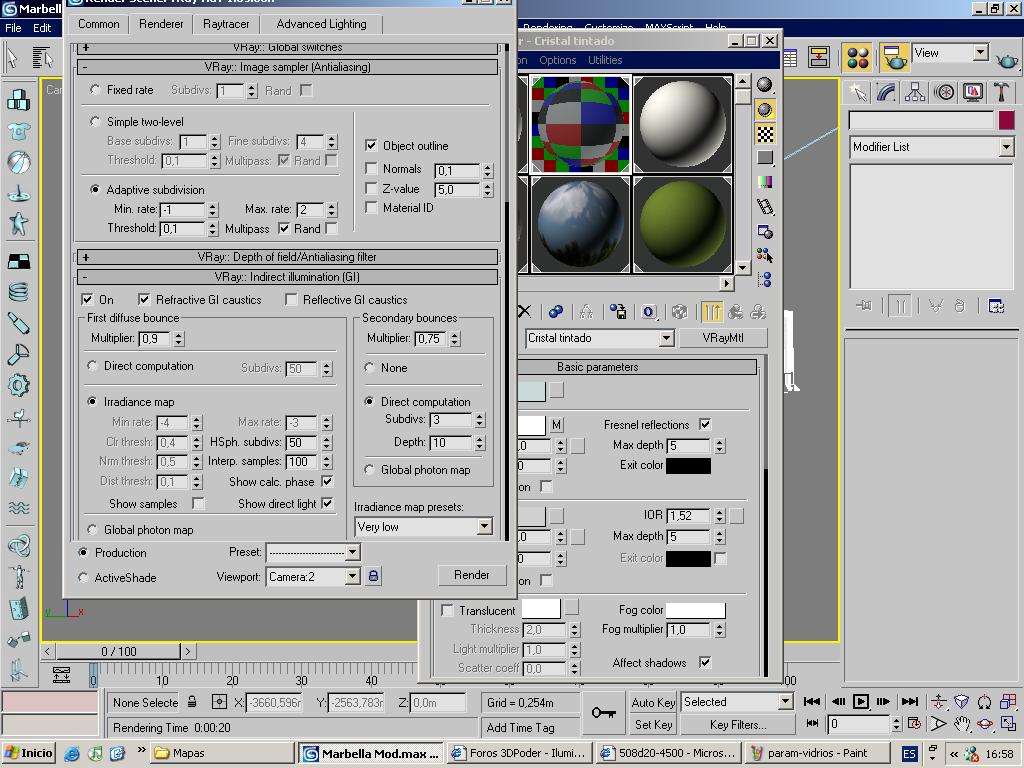Click the Render Scene teapot icon
Screen dimensions: 1024x768
[893, 57]
